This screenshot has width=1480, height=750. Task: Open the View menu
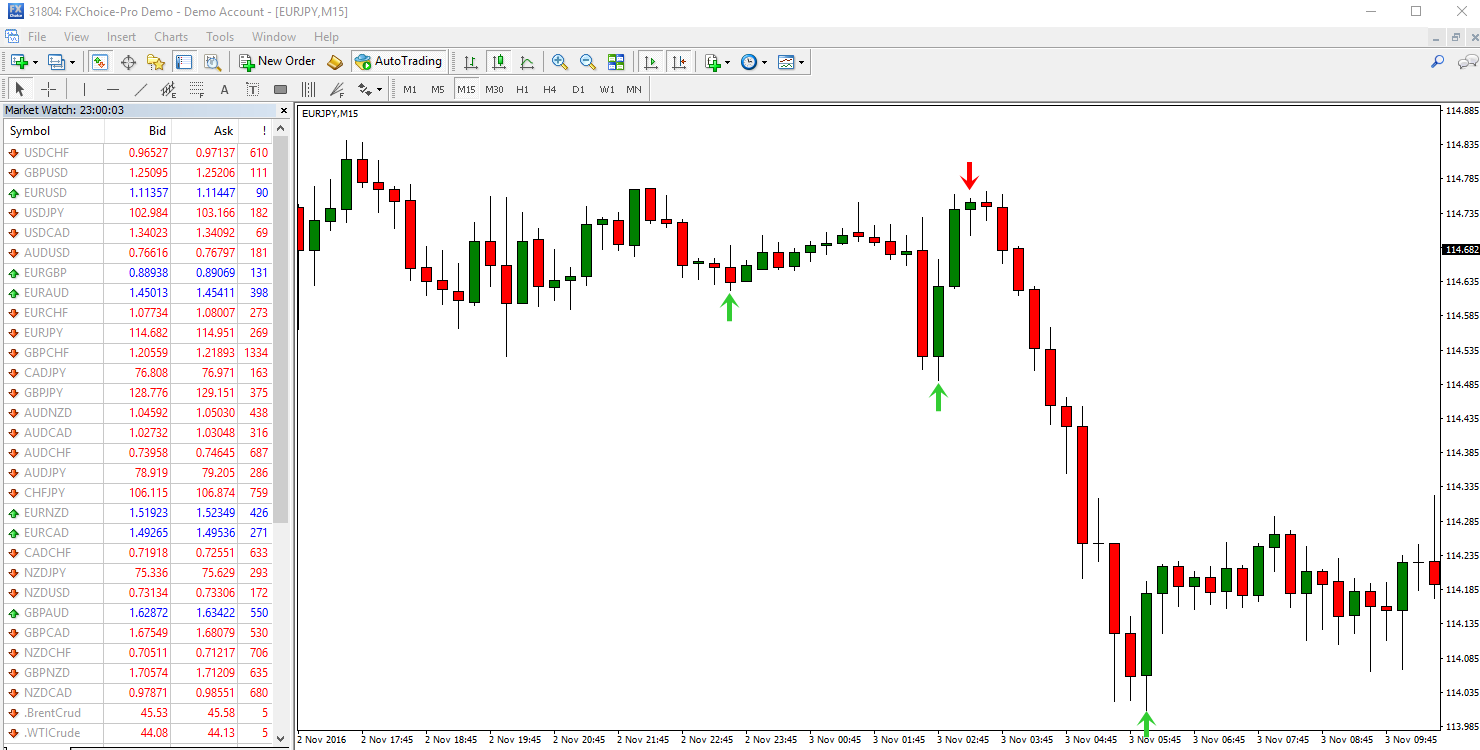[76, 37]
